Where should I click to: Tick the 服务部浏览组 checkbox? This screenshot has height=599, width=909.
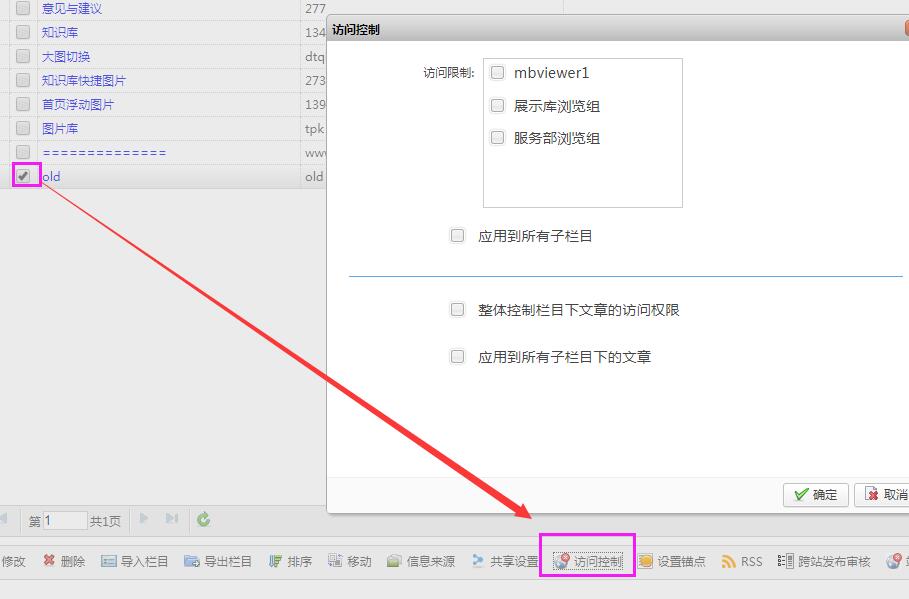[x=497, y=138]
